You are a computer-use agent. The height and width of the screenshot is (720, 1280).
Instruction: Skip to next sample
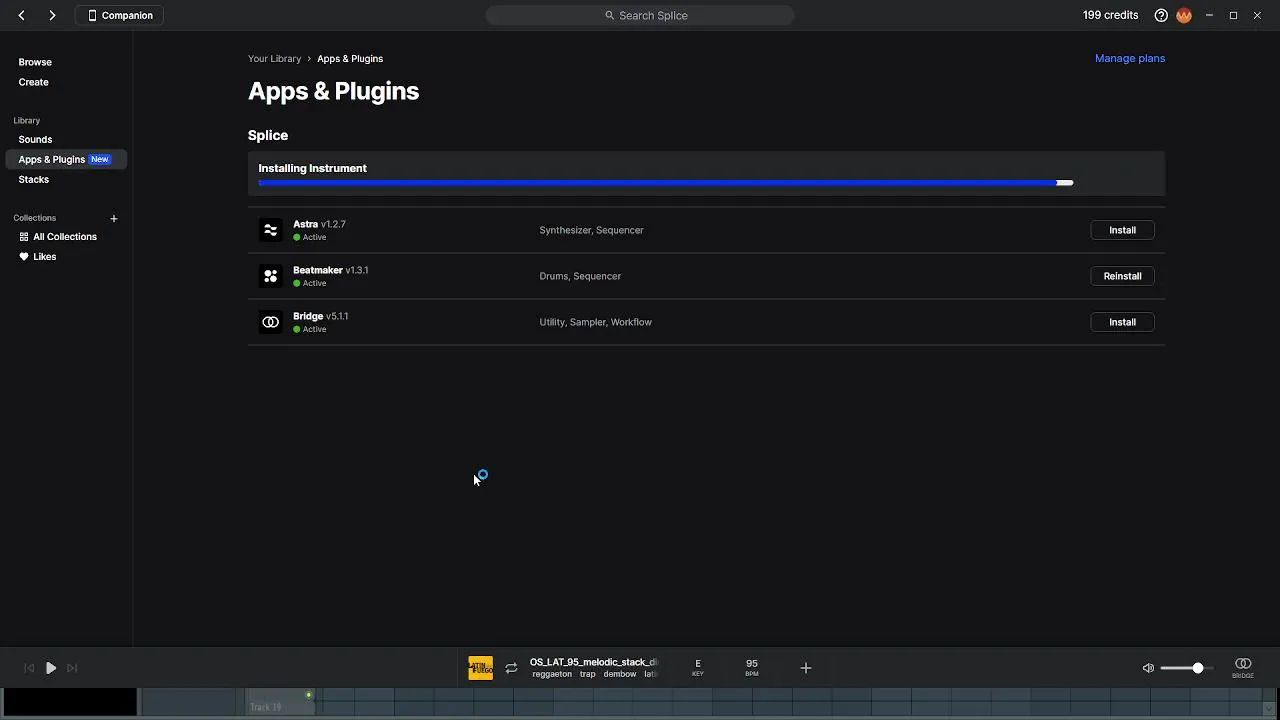pos(72,668)
